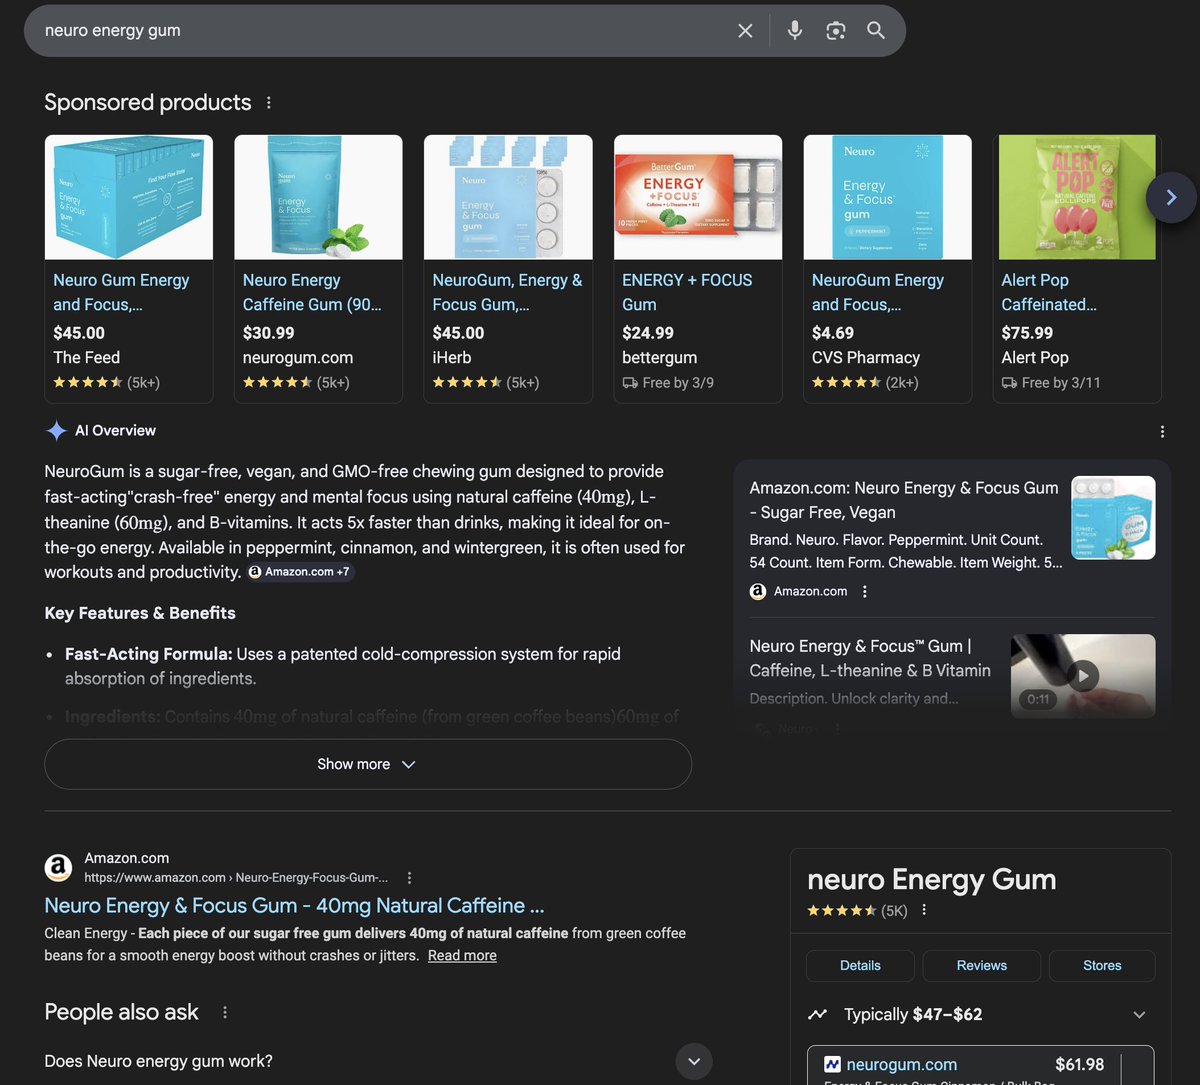This screenshot has height=1085, width=1200.
Task: Click the AI Overview sparkle icon
Action: pyautogui.click(x=56, y=431)
